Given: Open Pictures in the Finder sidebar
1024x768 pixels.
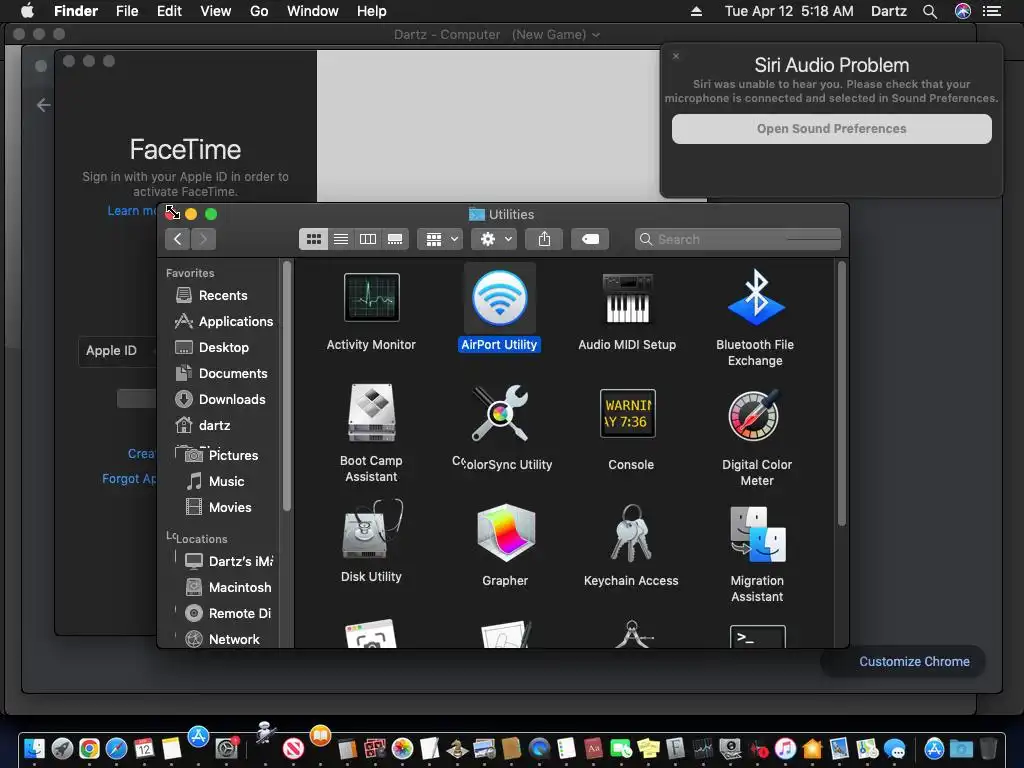Looking at the screenshot, I should [224, 455].
